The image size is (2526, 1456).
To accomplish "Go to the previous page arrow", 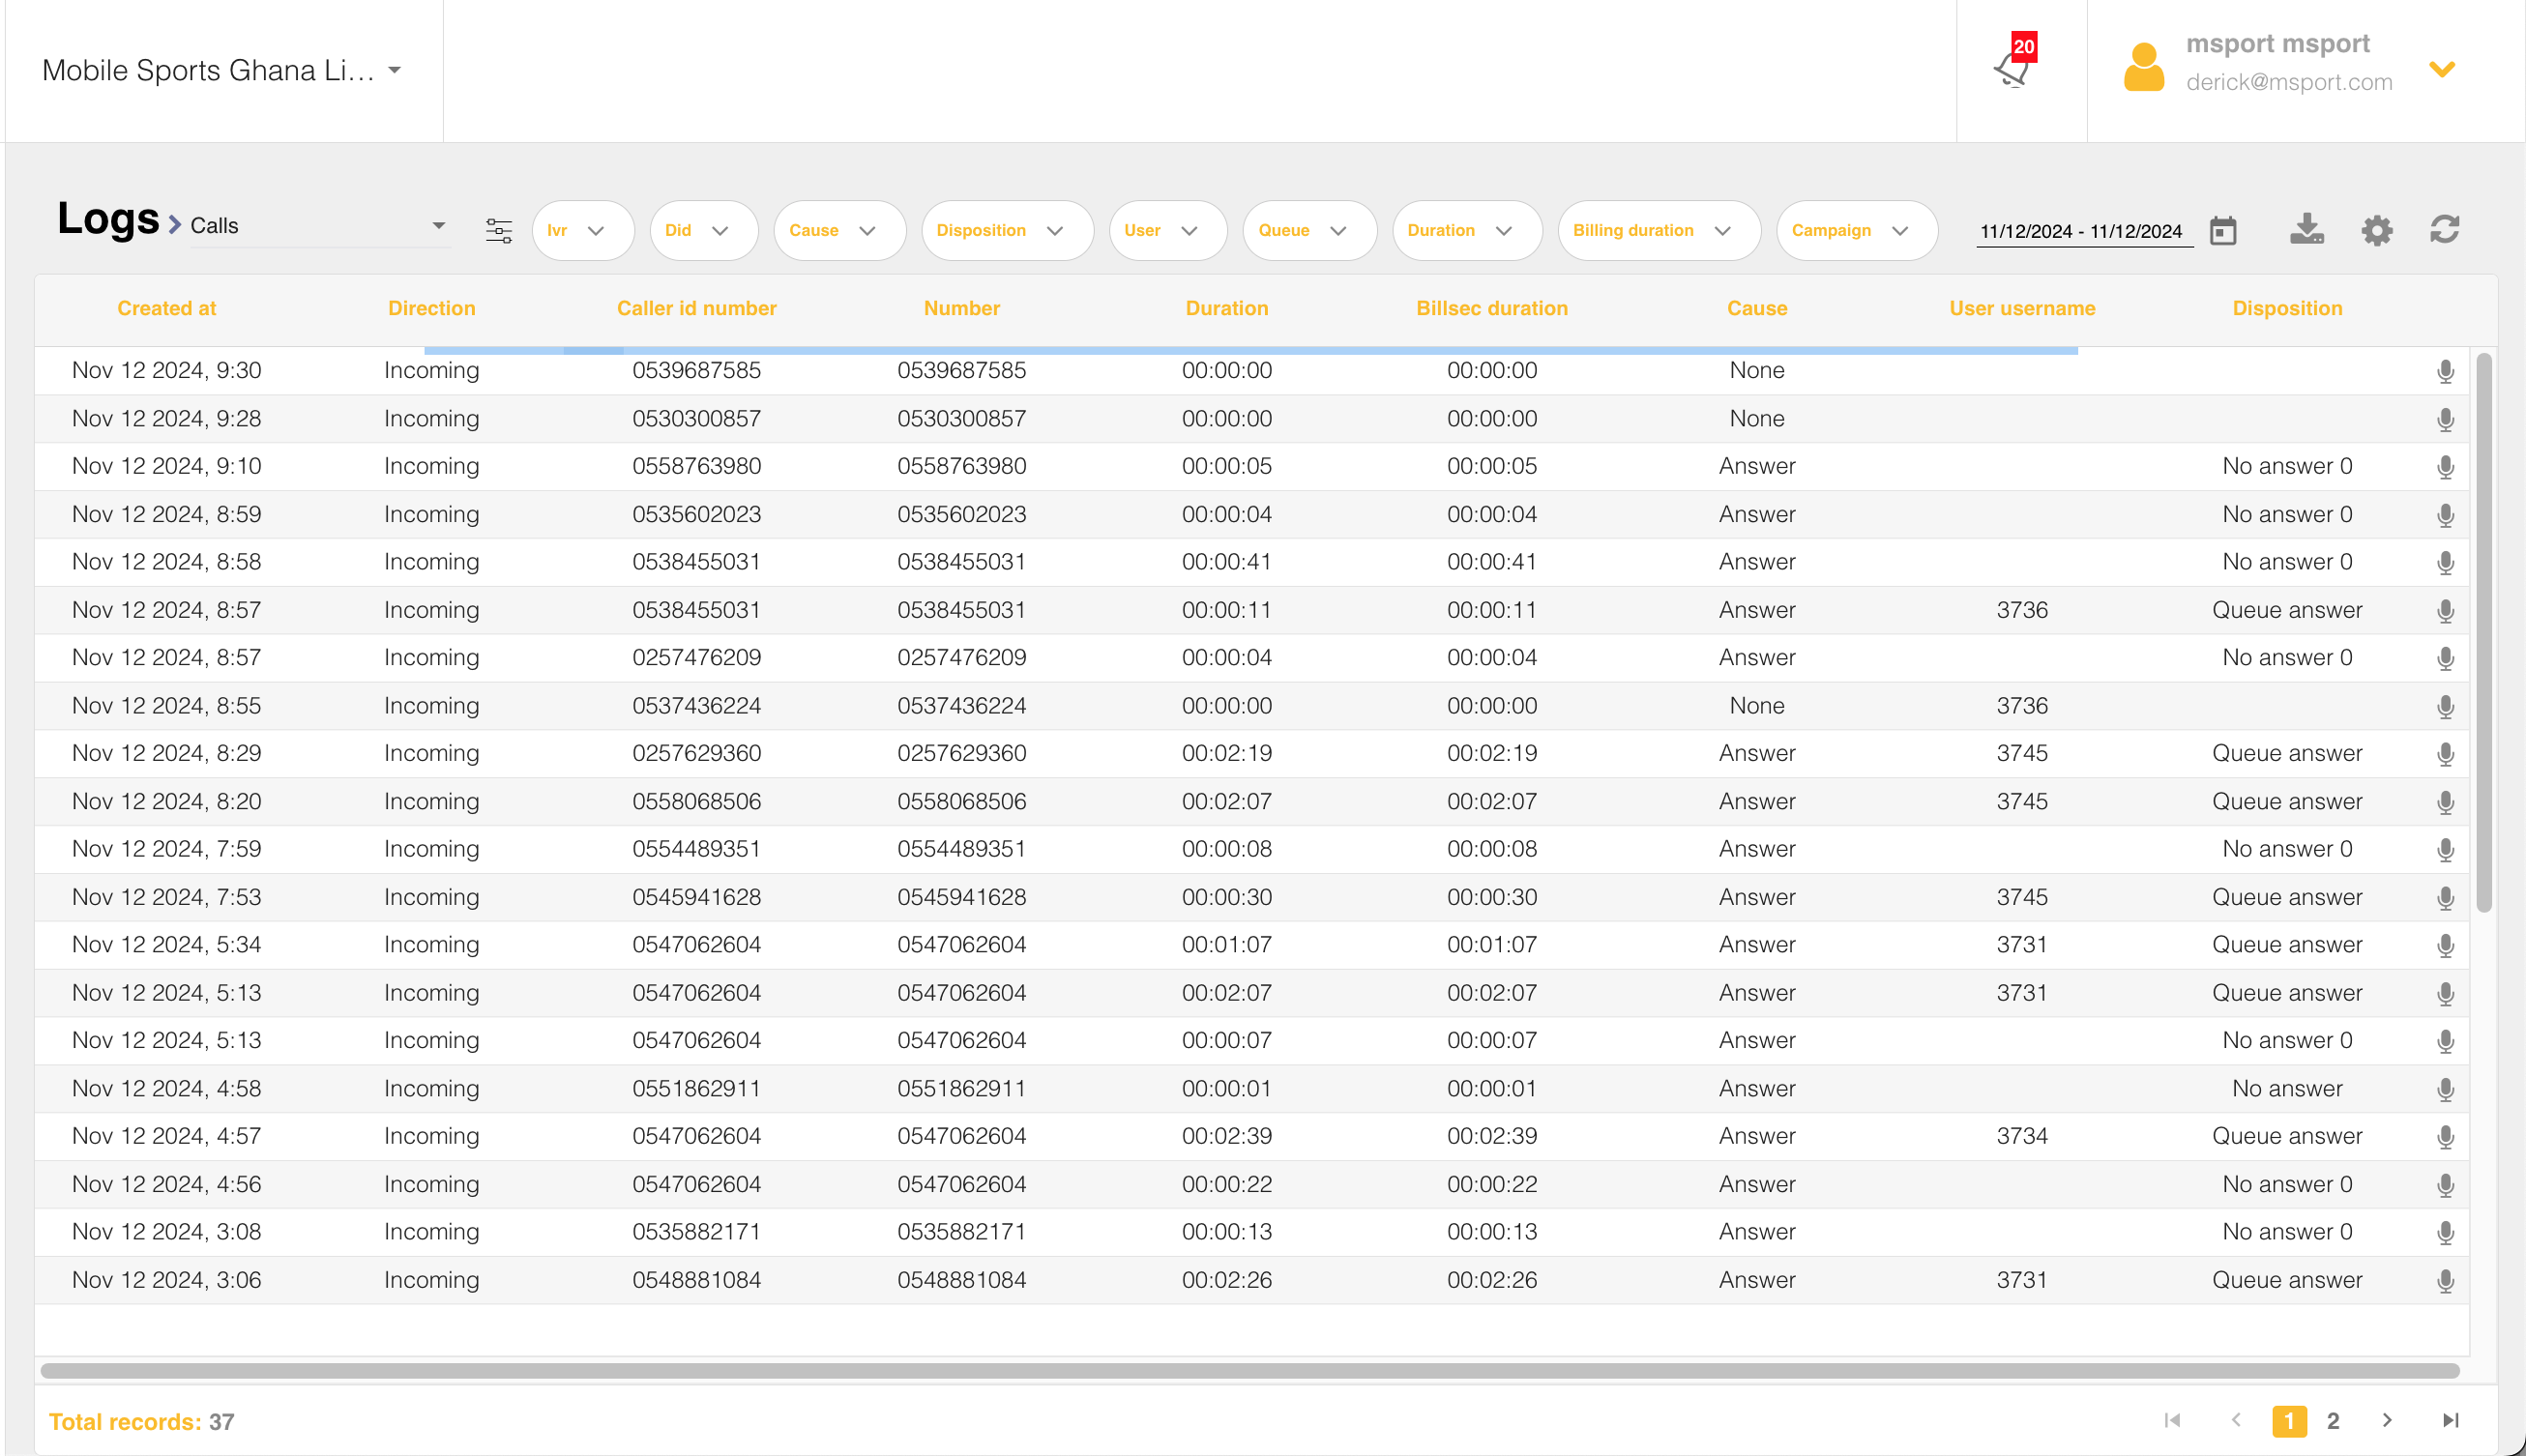I will 2236,1421.
